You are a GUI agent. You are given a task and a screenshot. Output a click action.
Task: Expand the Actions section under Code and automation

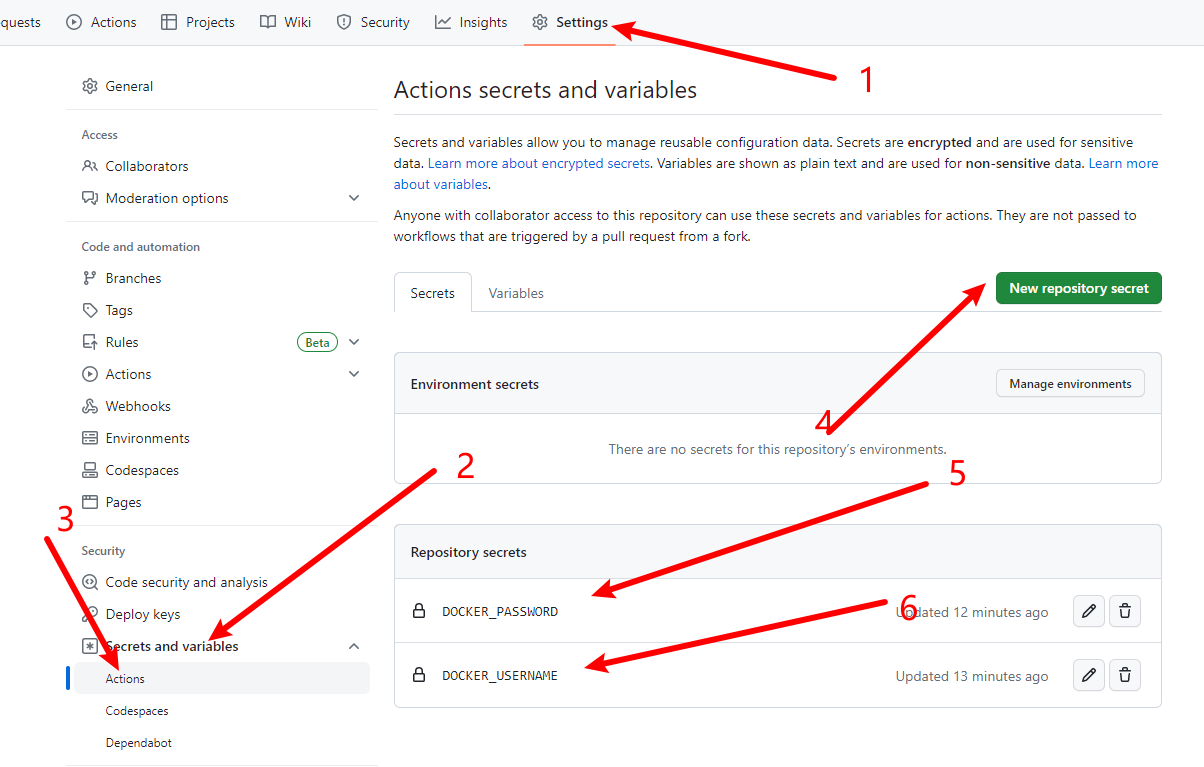[x=354, y=374]
